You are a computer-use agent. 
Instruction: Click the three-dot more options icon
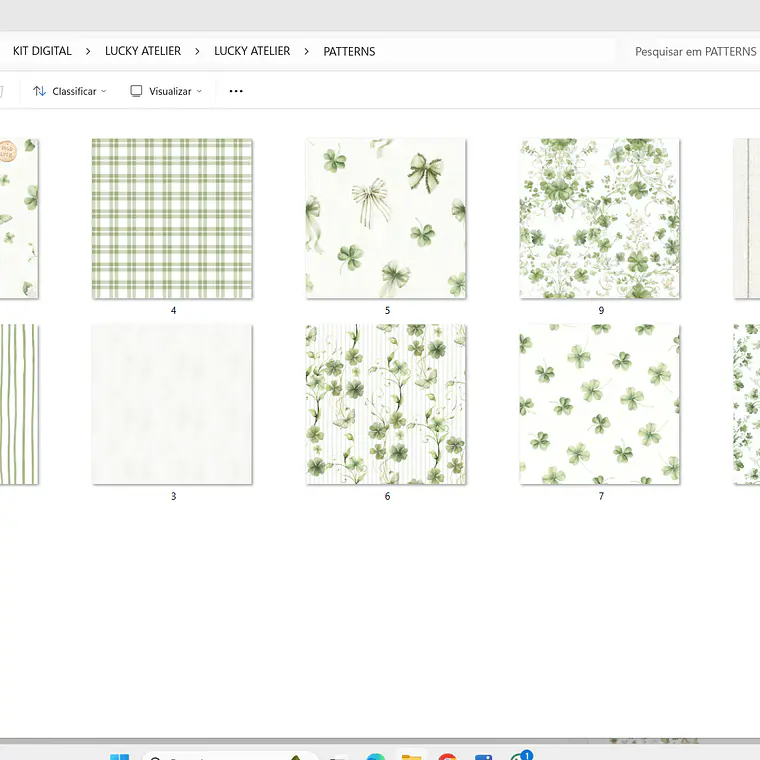click(x=236, y=91)
